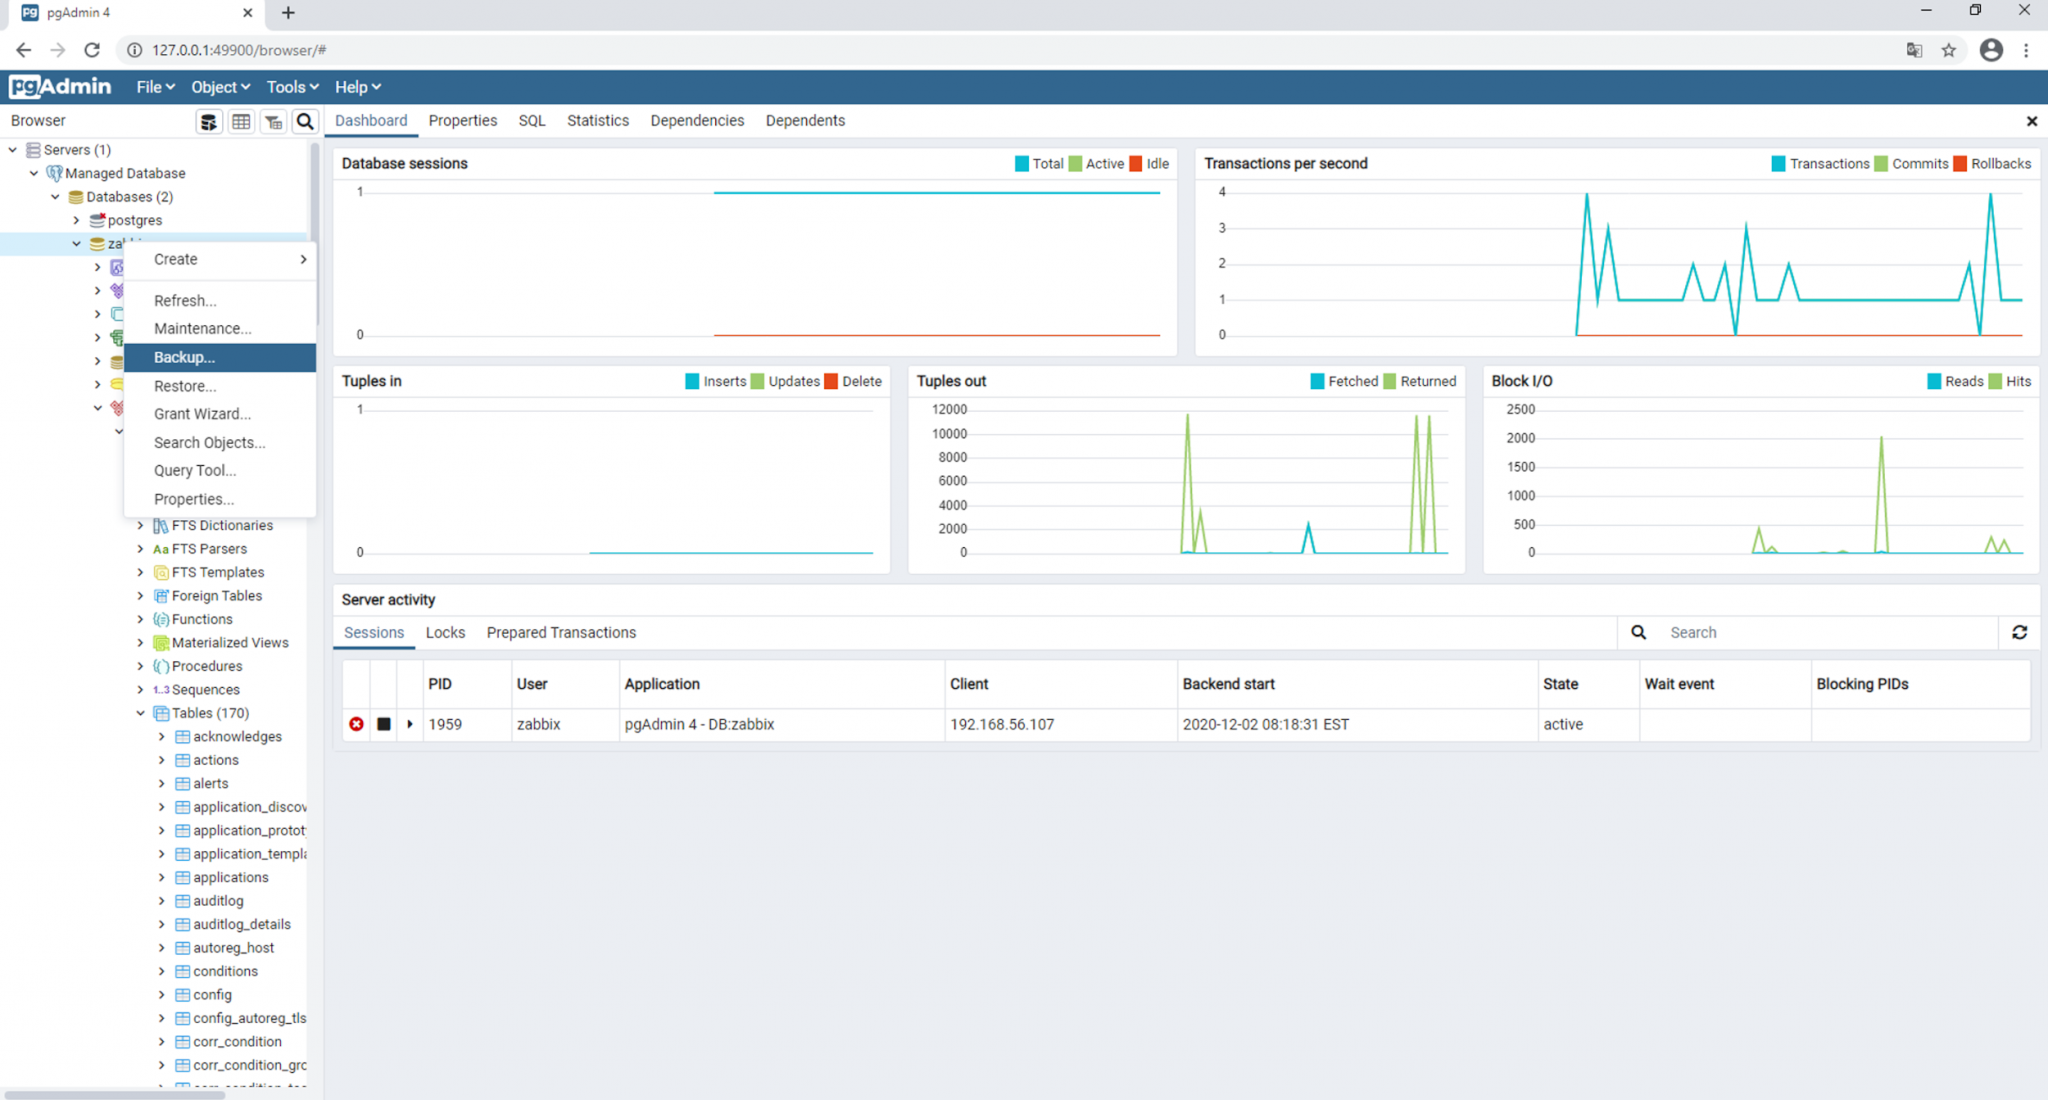Collapse the Tables (170) tree node
The height and width of the screenshot is (1100, 2048).
(x=141, y=713)
